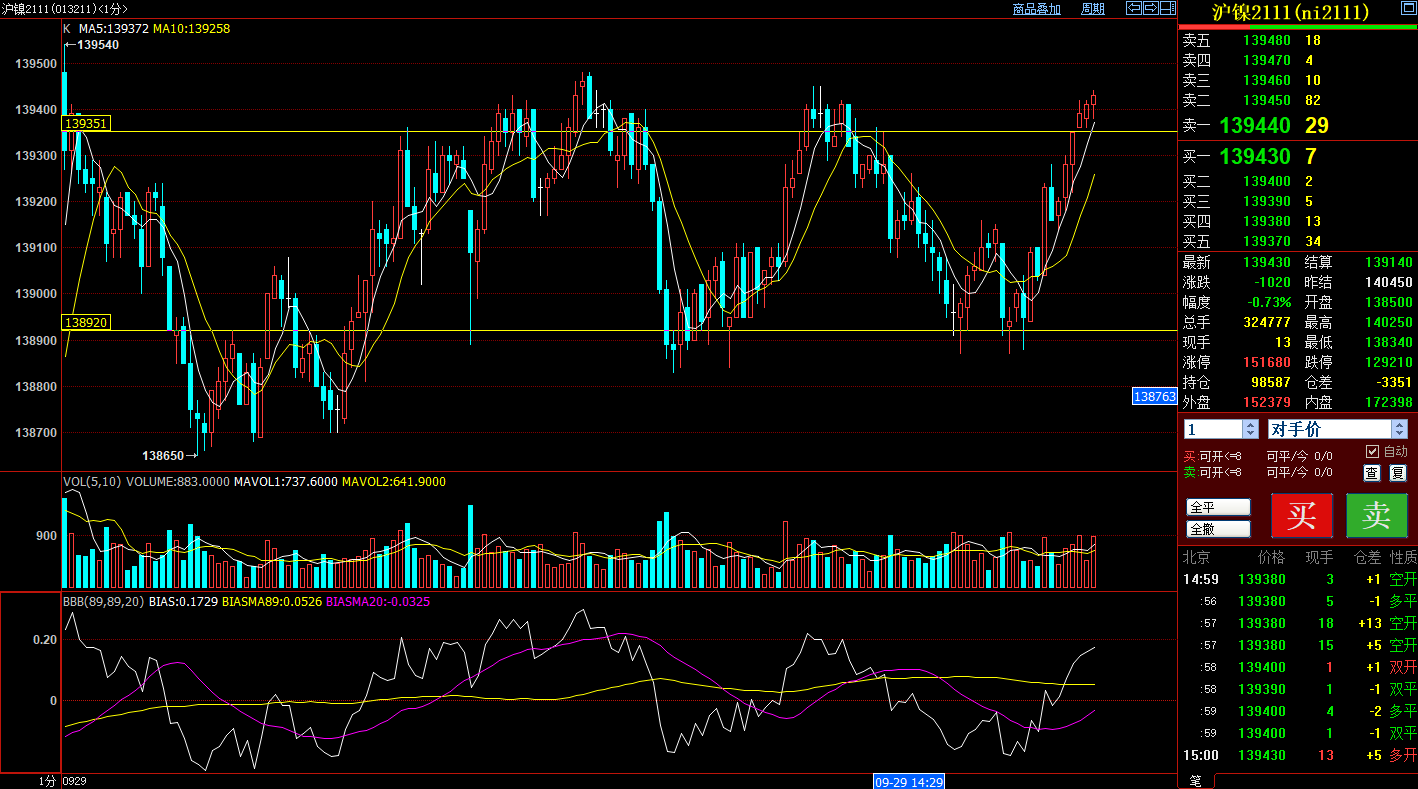Click the 查 query button
Image resolution: width=1418 pixels, height=789 pixels.
1372,473
